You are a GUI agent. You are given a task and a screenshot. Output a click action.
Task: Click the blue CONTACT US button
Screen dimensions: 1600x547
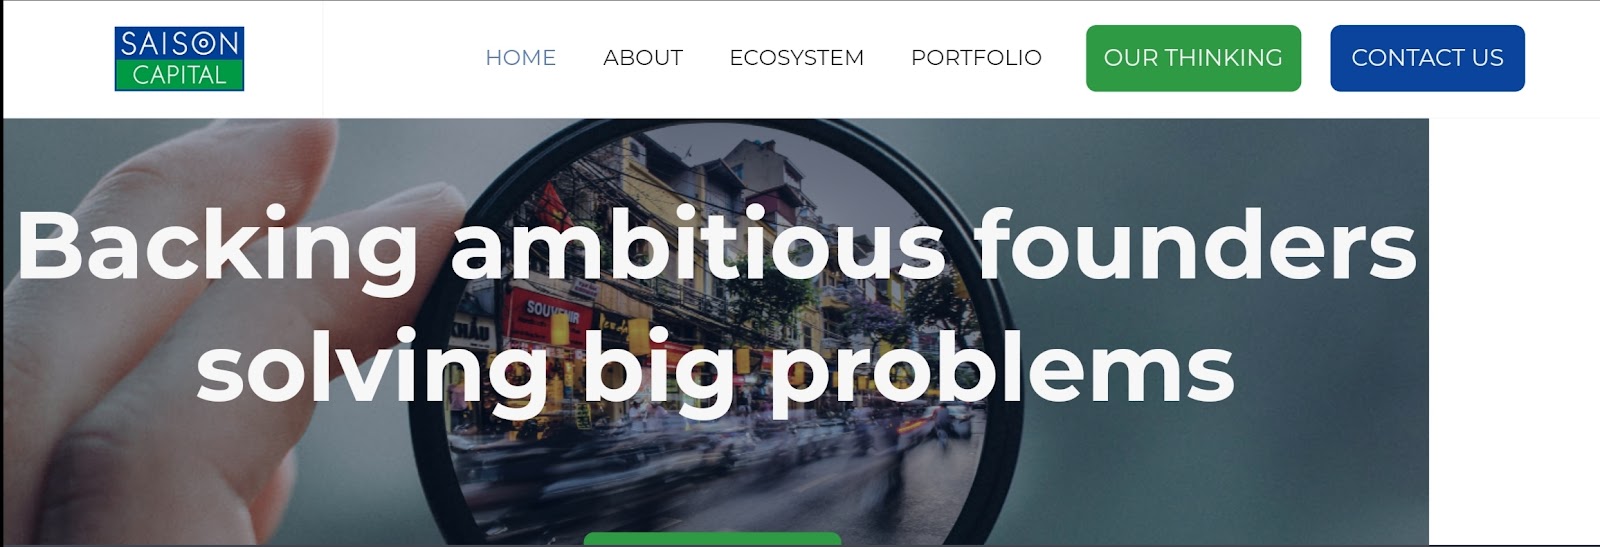[x=1427, y=58]
